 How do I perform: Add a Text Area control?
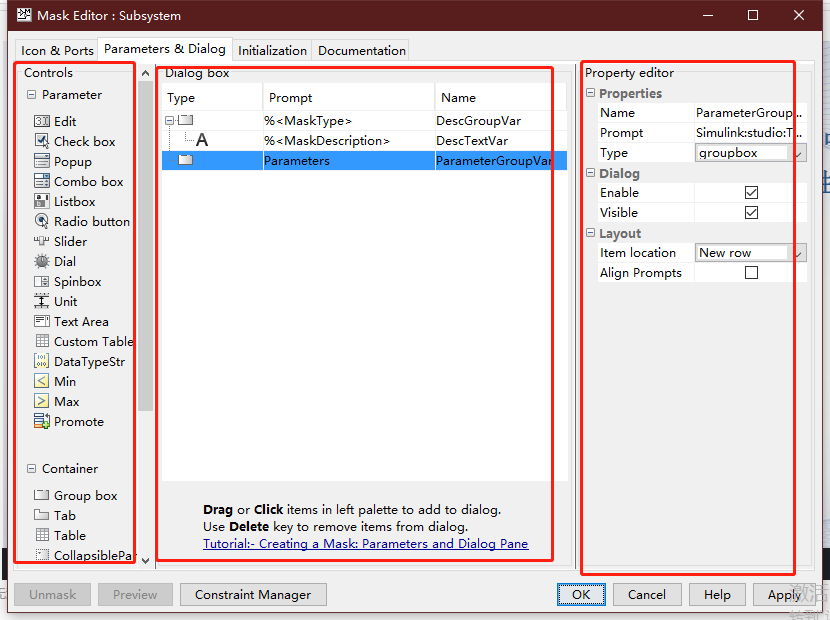(71, 321)
